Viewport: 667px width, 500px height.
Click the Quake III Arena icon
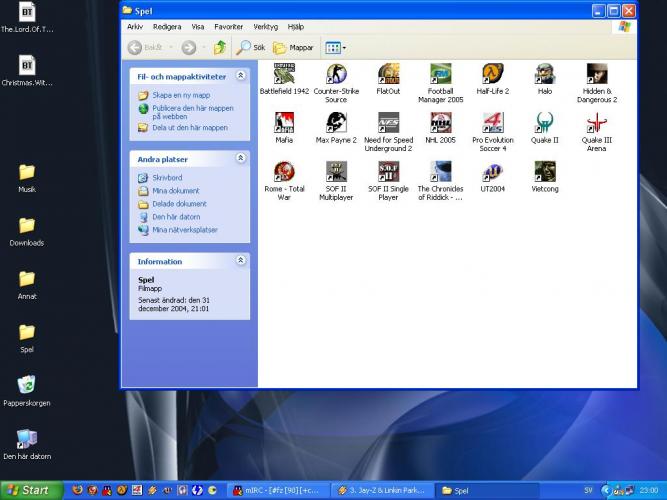click(597, 122)
